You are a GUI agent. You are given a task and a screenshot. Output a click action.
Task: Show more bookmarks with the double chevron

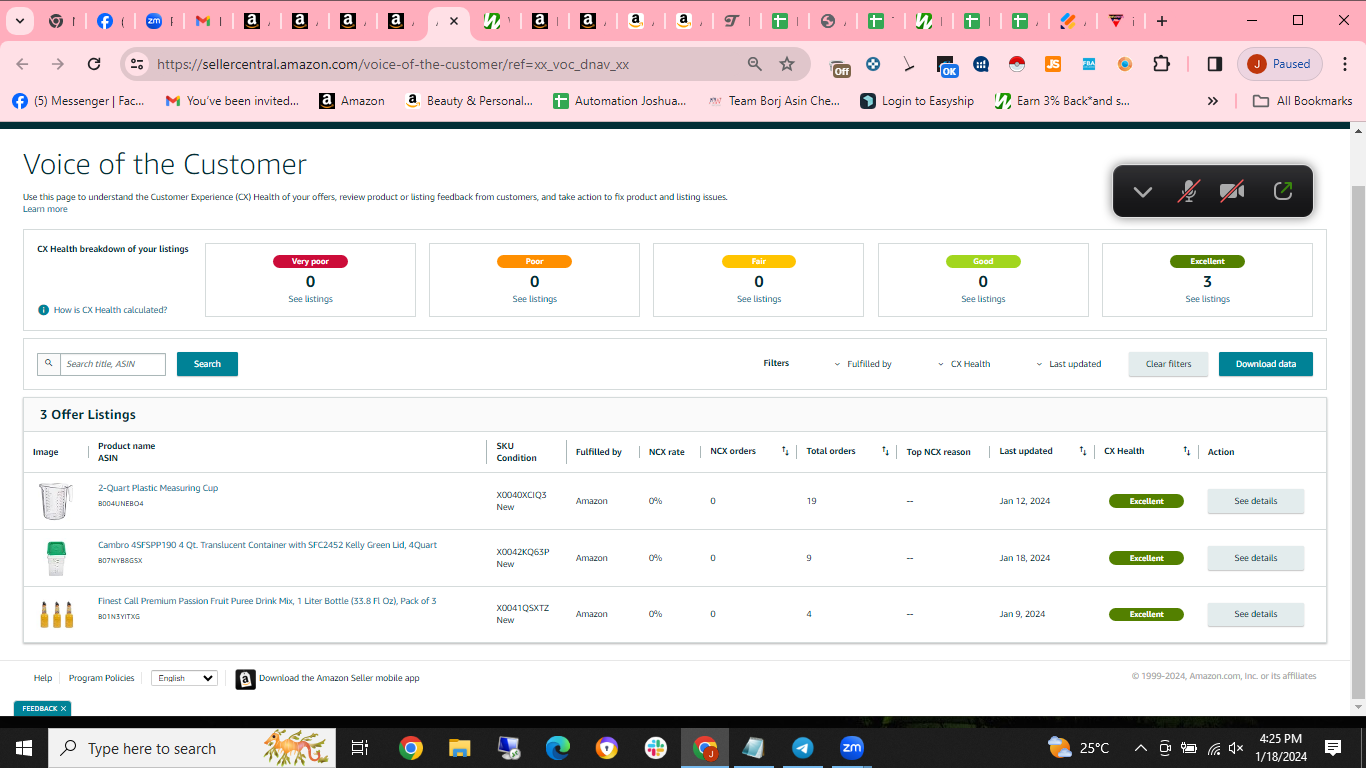(1213, 101)
